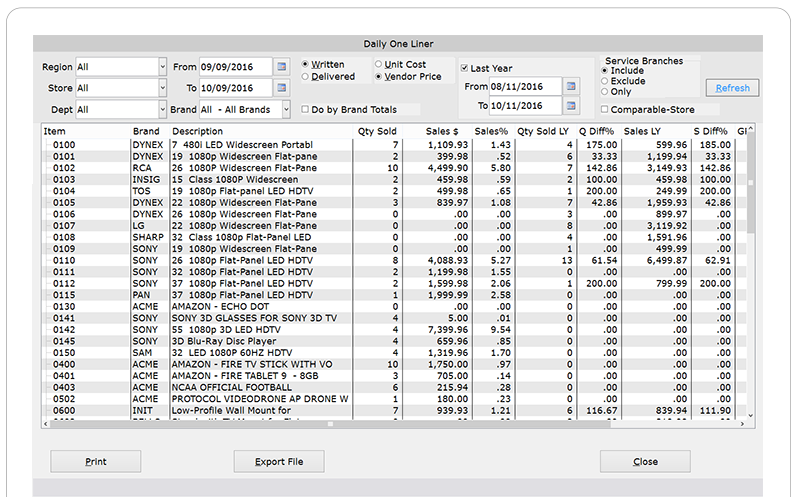Click brand cell SHARP

148,237
